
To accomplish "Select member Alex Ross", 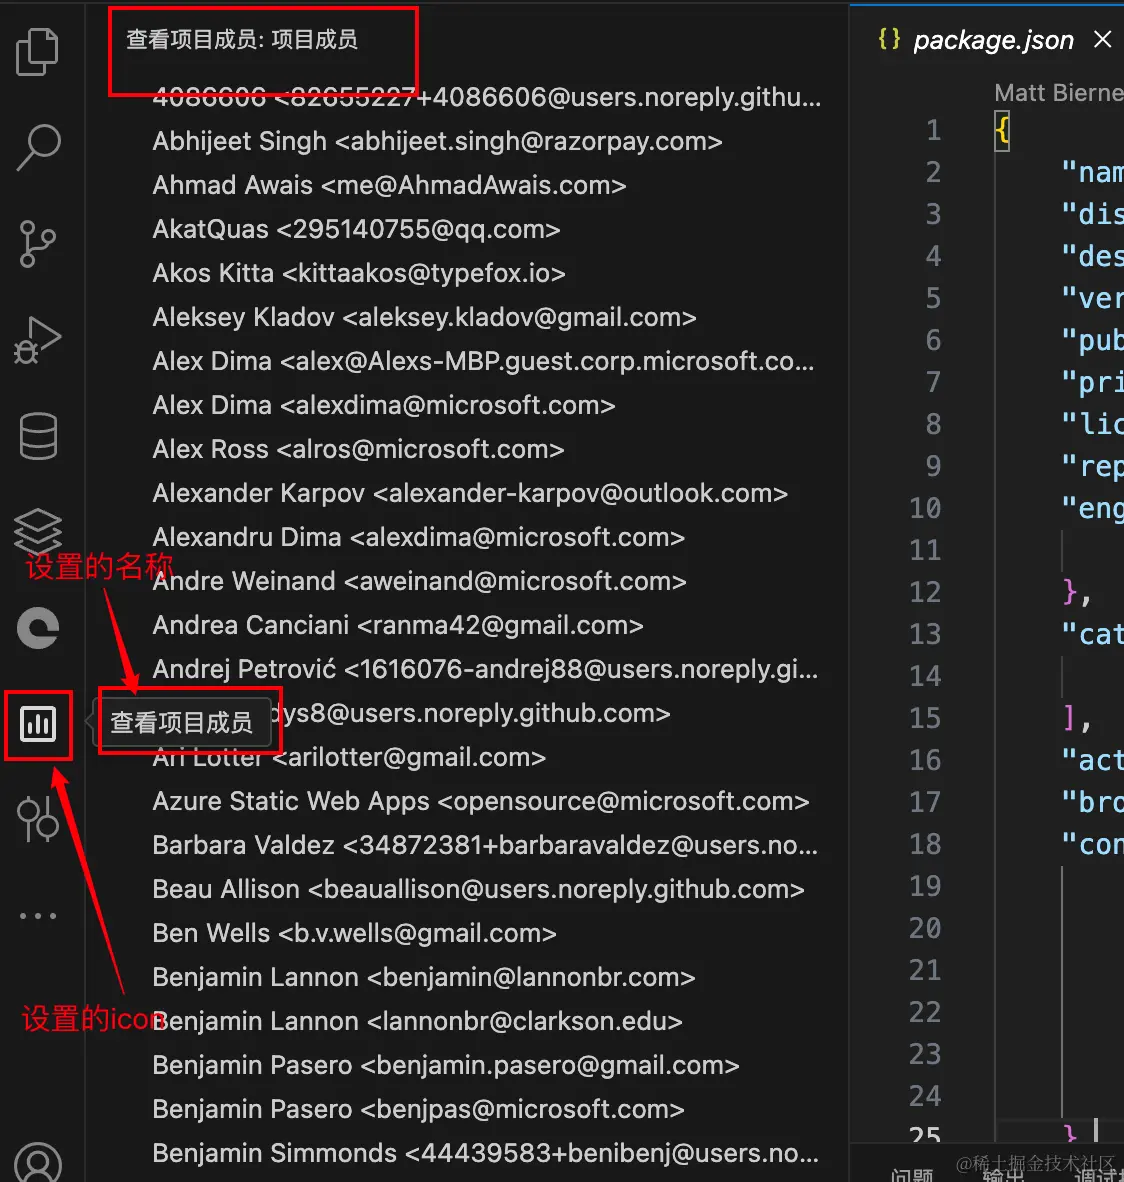I will [358, 449].
